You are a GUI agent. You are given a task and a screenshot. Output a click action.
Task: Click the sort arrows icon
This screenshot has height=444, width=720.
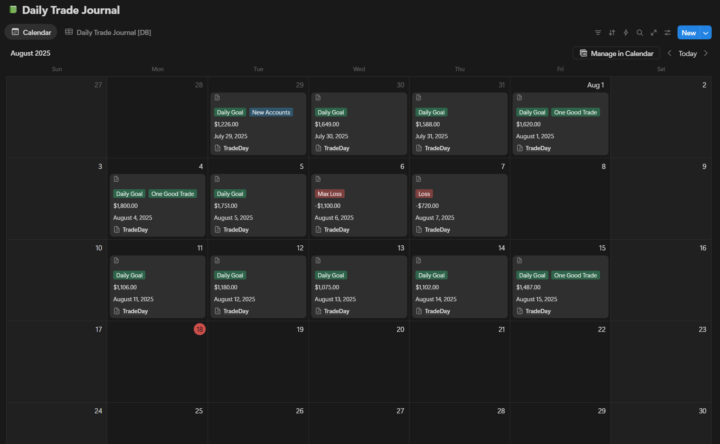pos(612,33)
